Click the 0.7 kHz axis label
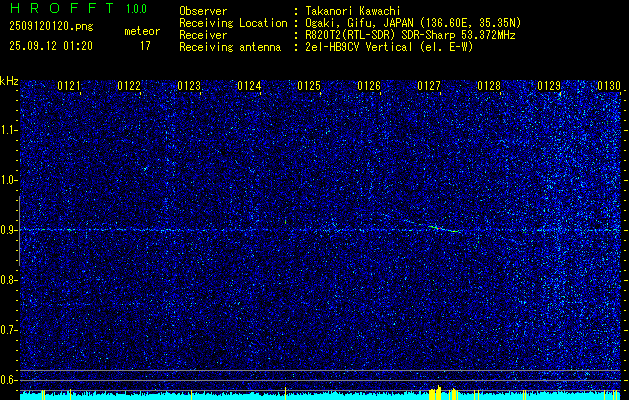Screen dimensions: 629x400 point(7,330)
